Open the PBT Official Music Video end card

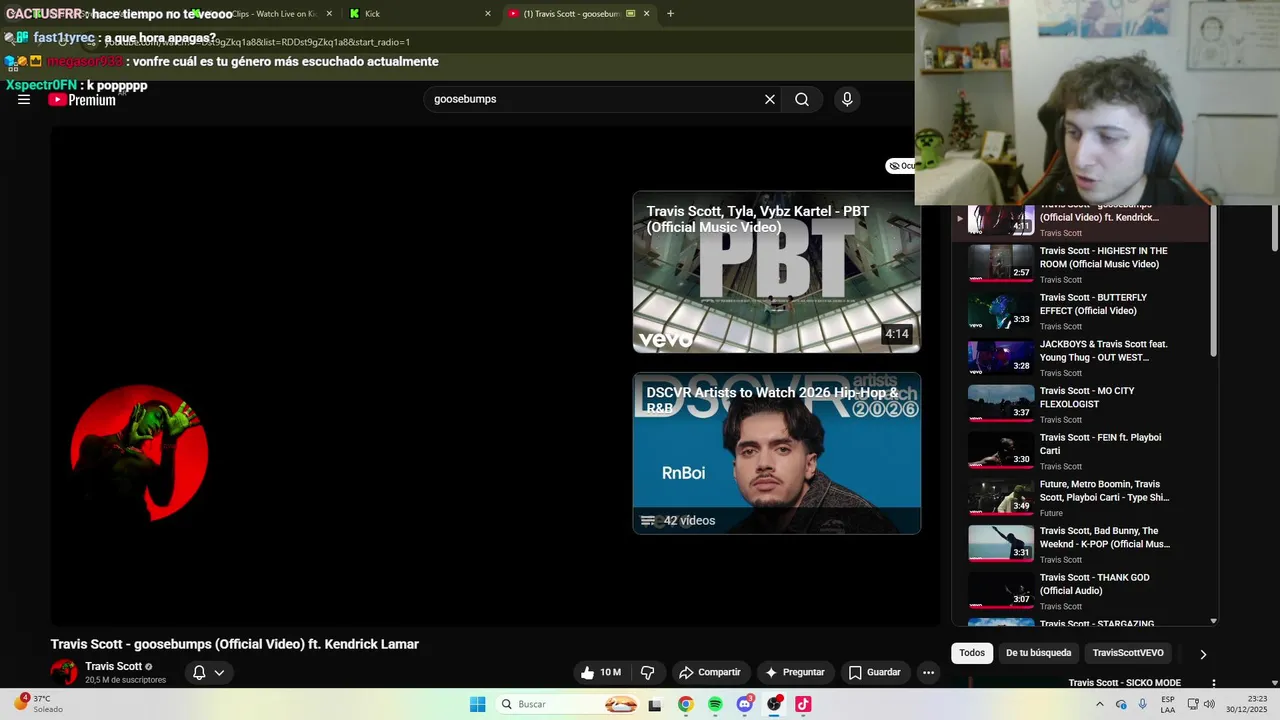click(777, 272)
